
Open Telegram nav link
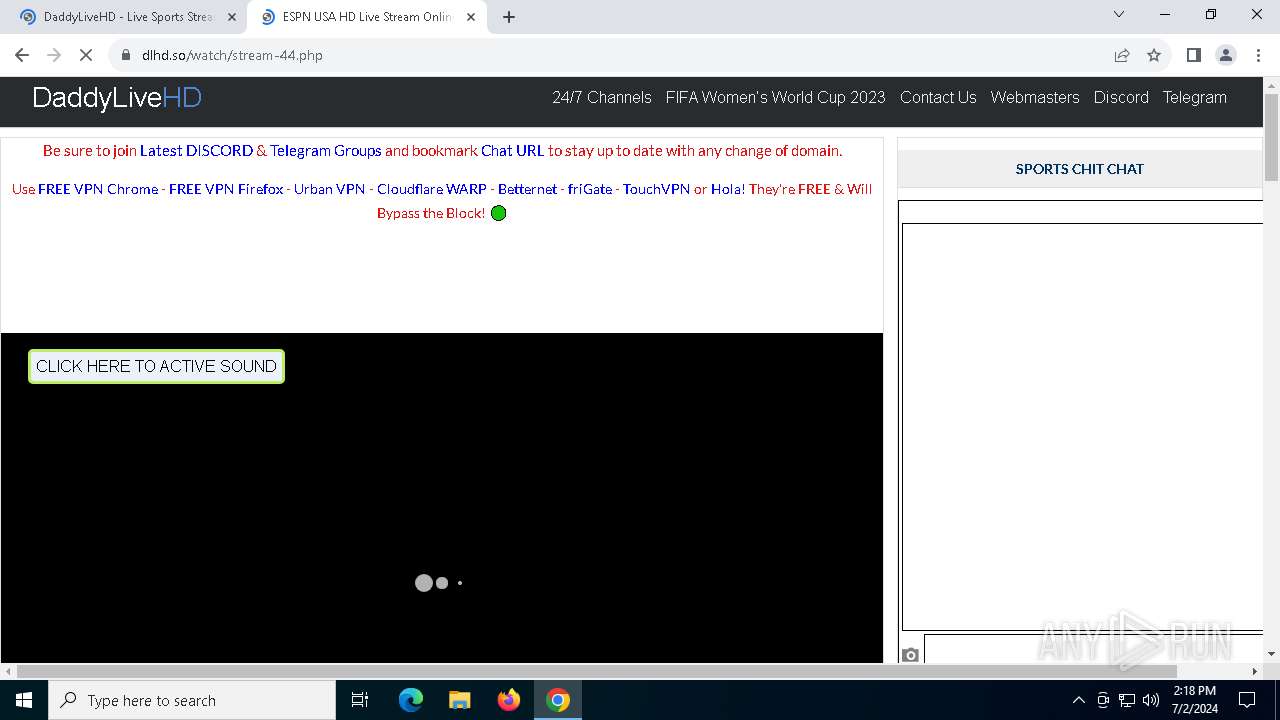tap(1194, 97)
